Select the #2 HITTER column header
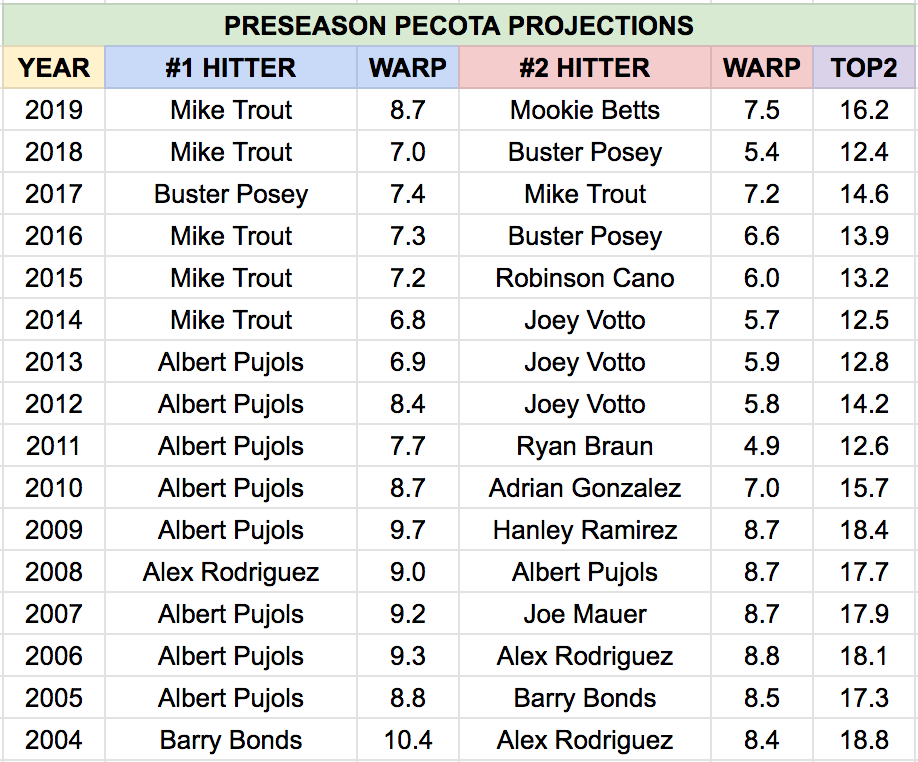Image resolution: width=918 pixels, height=762 pixels. (585, 68)
